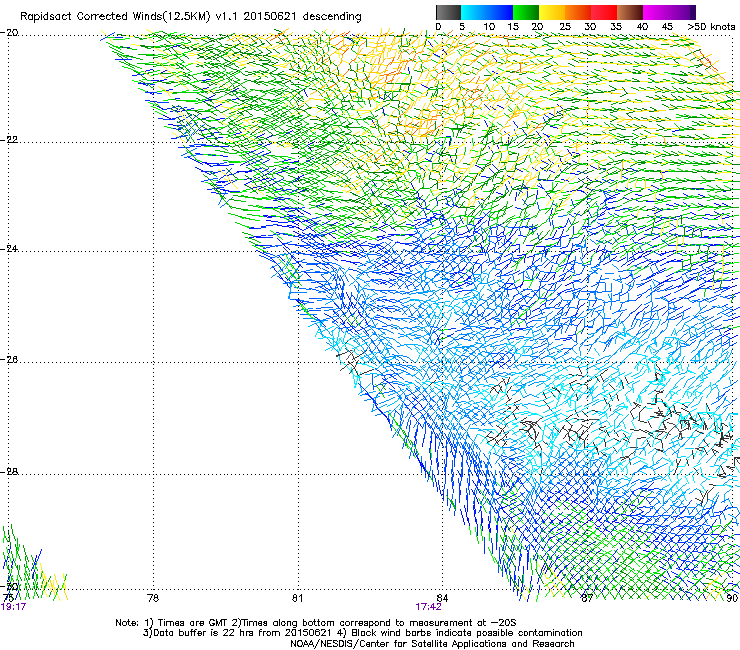Click the green 15-20 knots color swatch
The image size is (740, 650).
[526, 12]
